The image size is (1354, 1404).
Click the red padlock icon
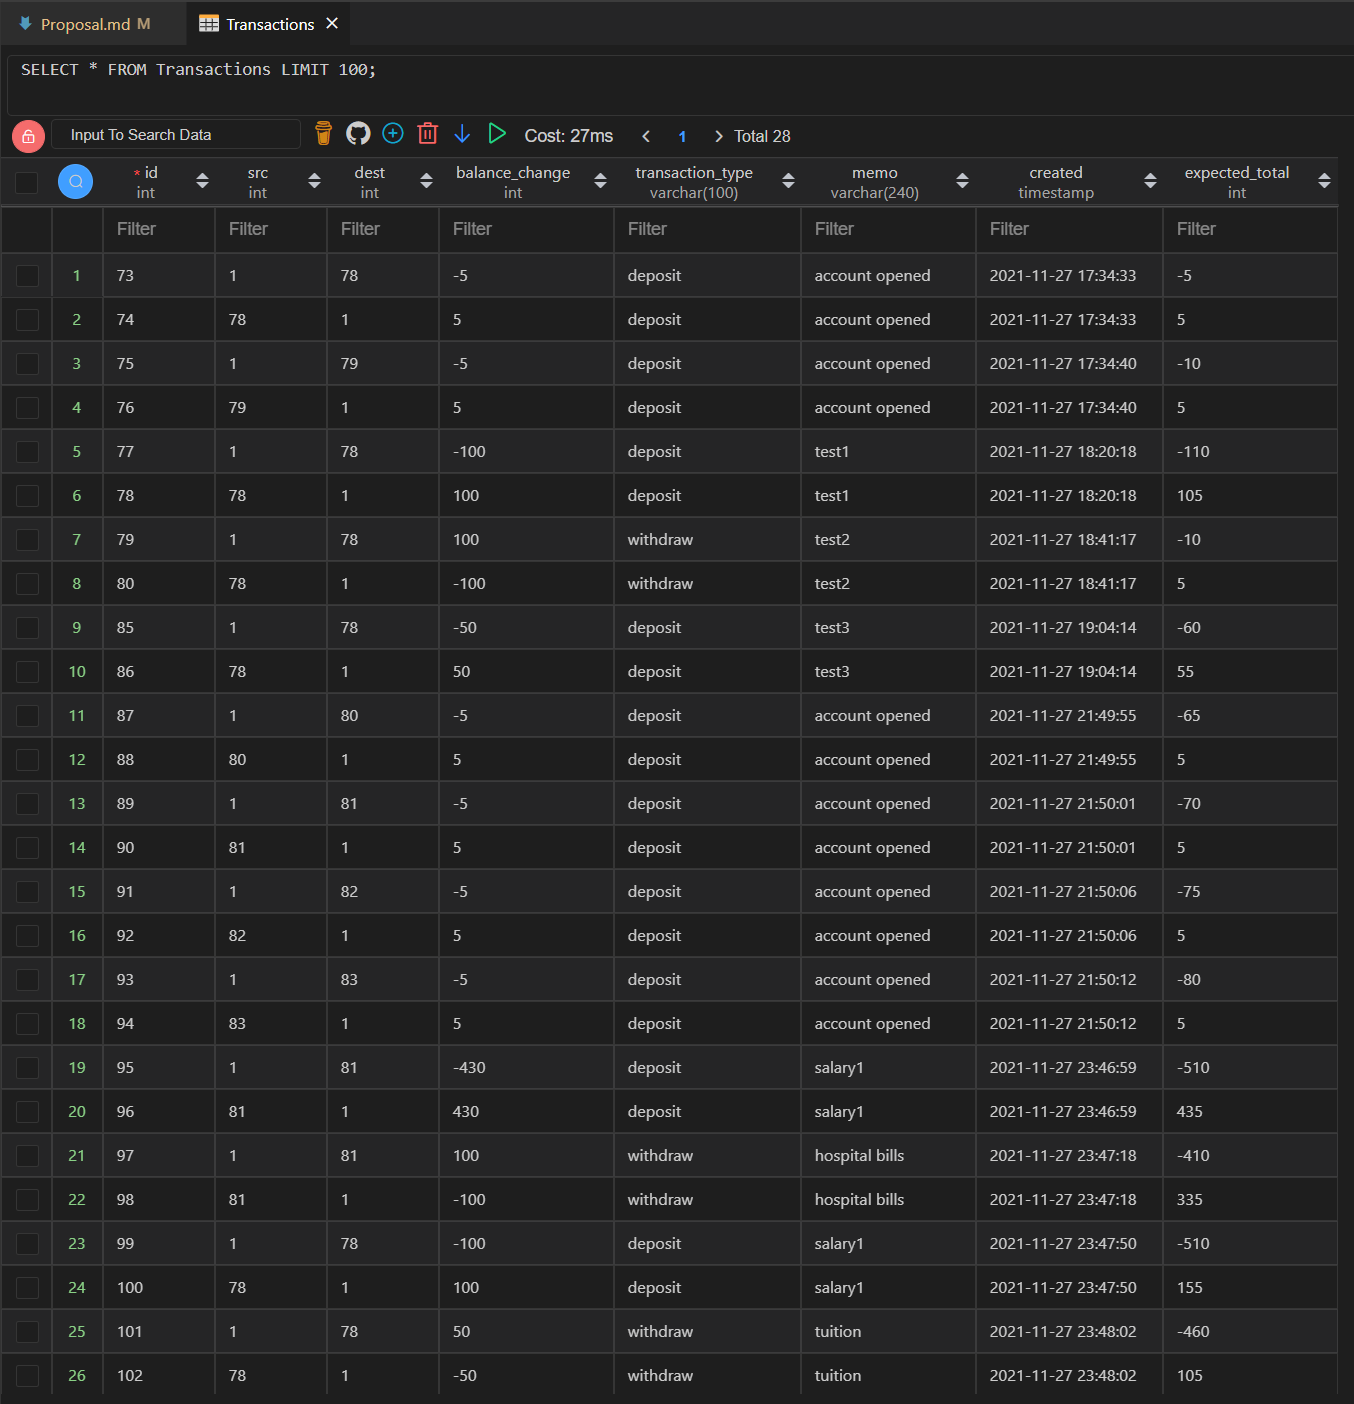(28, 135)
